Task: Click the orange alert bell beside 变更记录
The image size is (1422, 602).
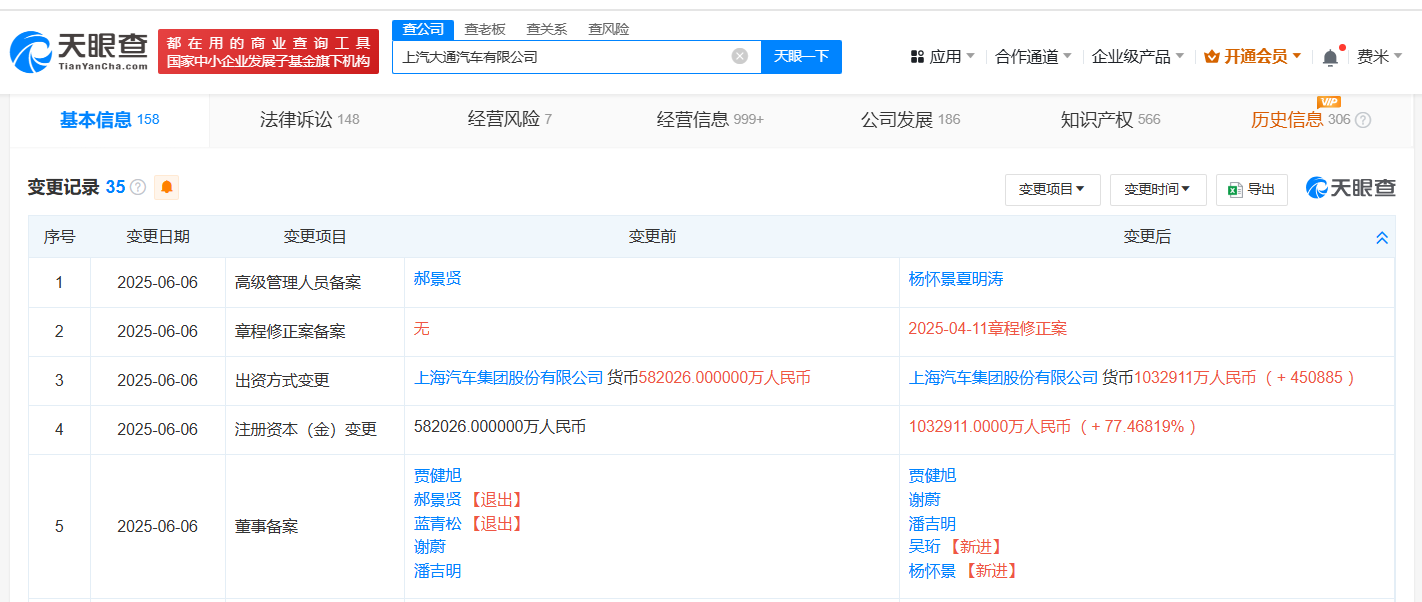Action: pyautogui.click(x=166, y=187)
